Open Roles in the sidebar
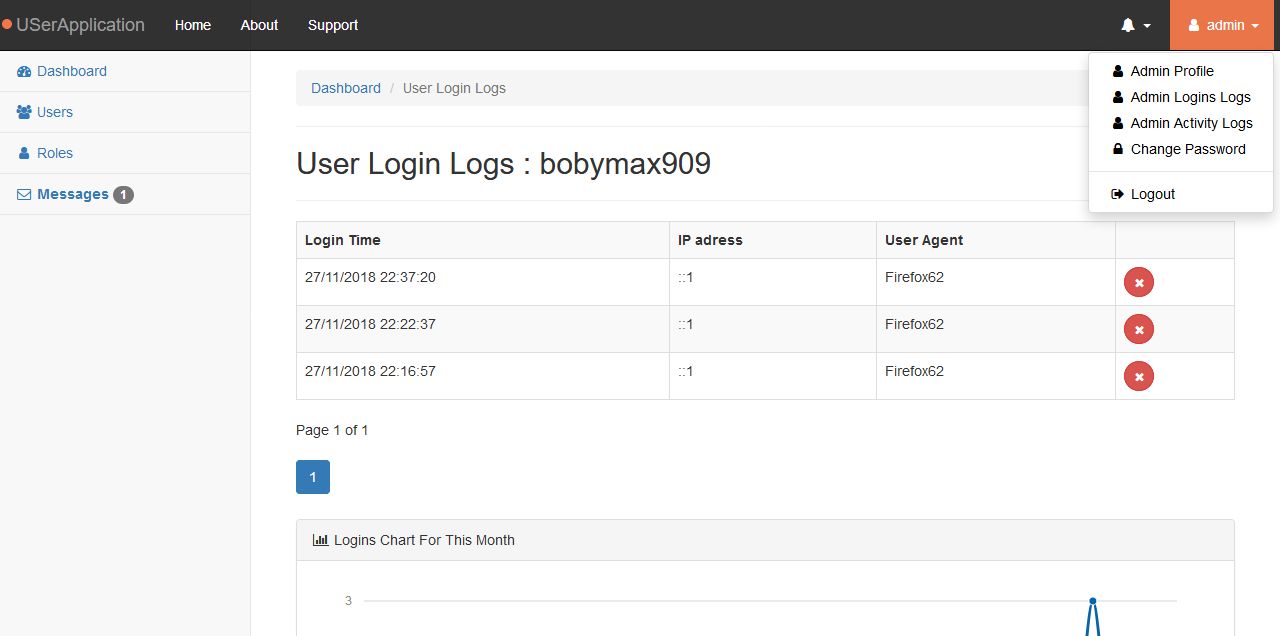 click(x=54, y=153)
